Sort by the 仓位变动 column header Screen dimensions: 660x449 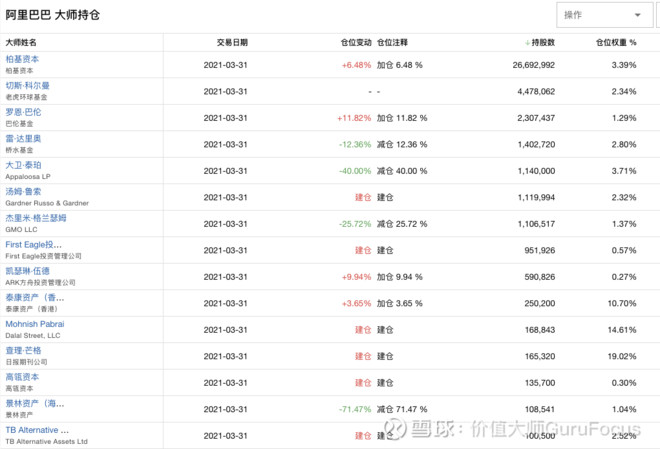click(x=356, y=43)
